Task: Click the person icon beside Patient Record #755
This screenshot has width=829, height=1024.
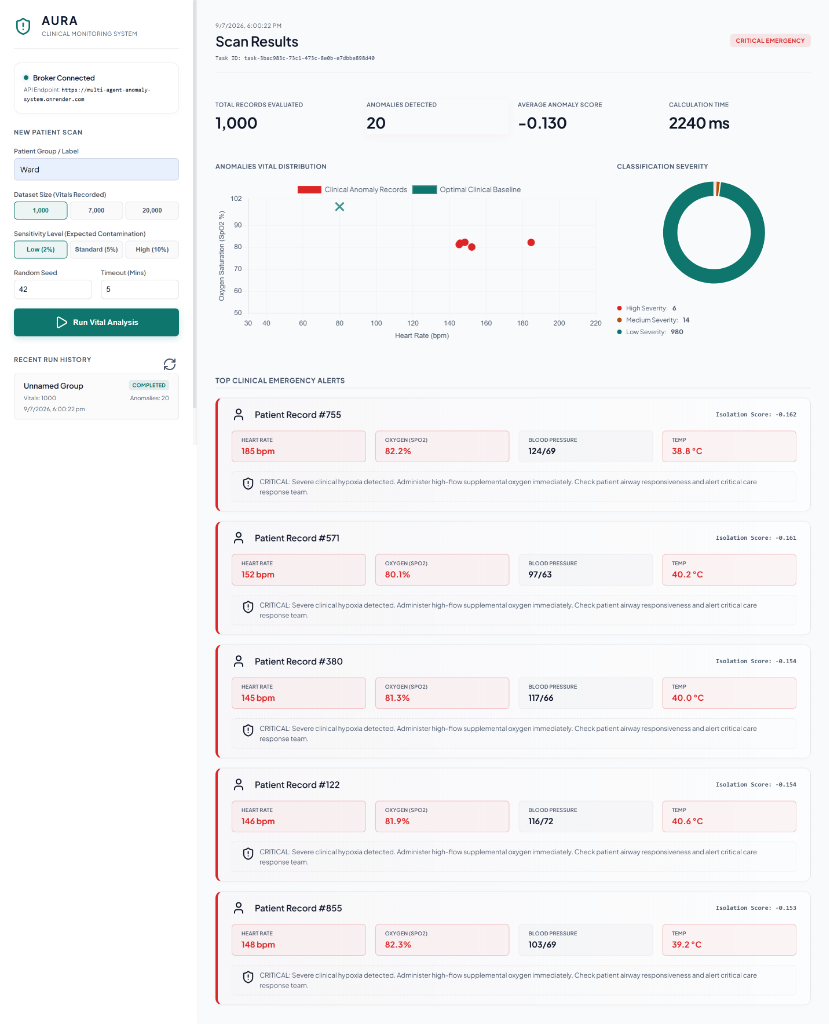Action: 238,415
